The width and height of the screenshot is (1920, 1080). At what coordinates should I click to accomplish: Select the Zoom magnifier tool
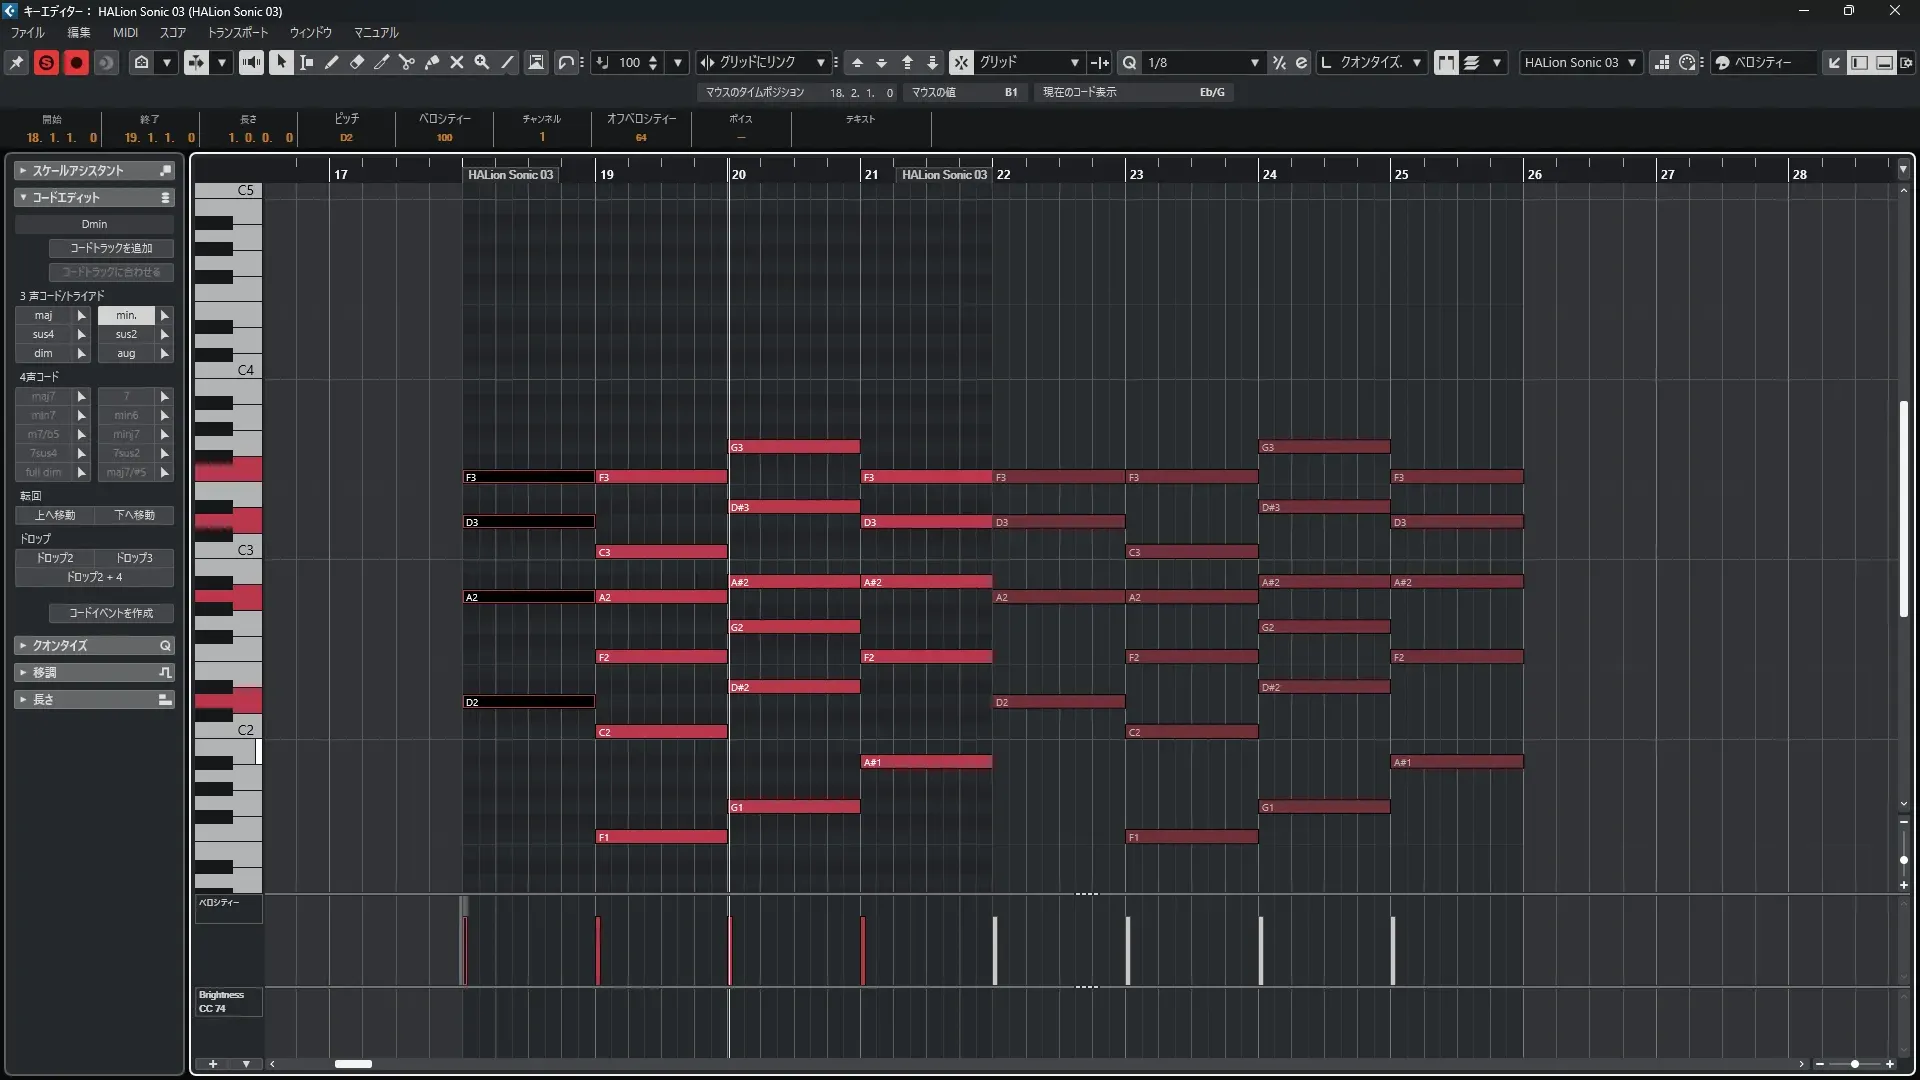[x=481, y=62]
